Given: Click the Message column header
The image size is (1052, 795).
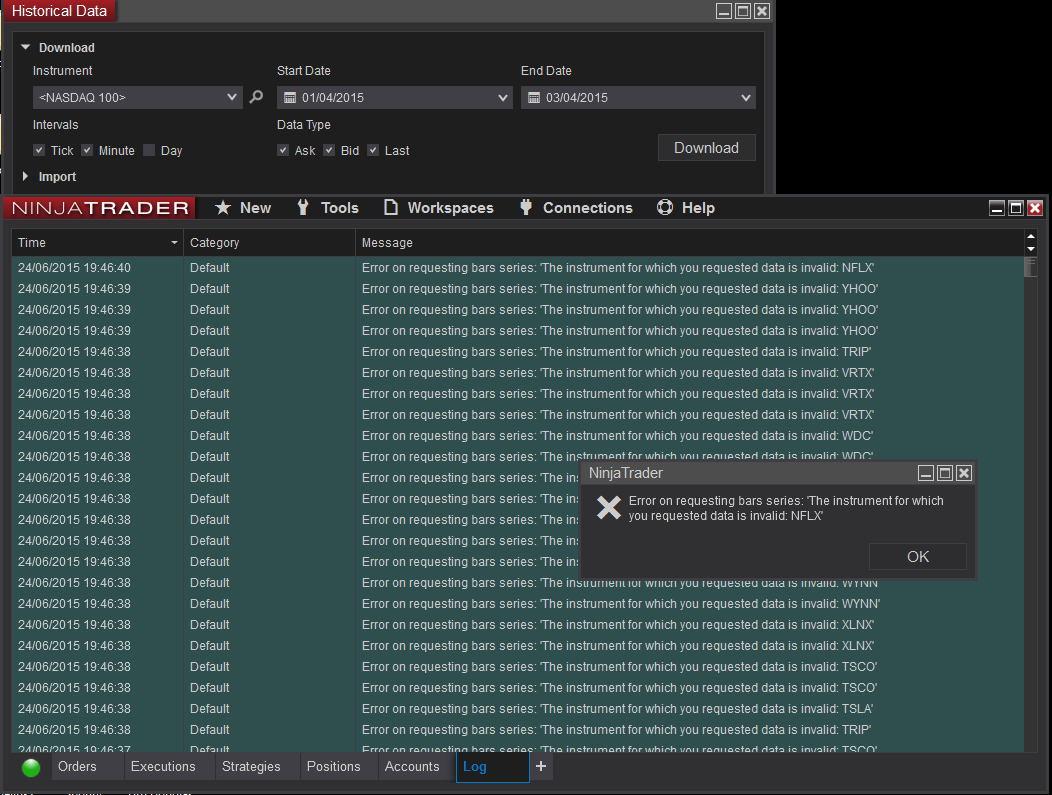Looking at the screenshot, I should pyautogui.click(x=688, y=243).
